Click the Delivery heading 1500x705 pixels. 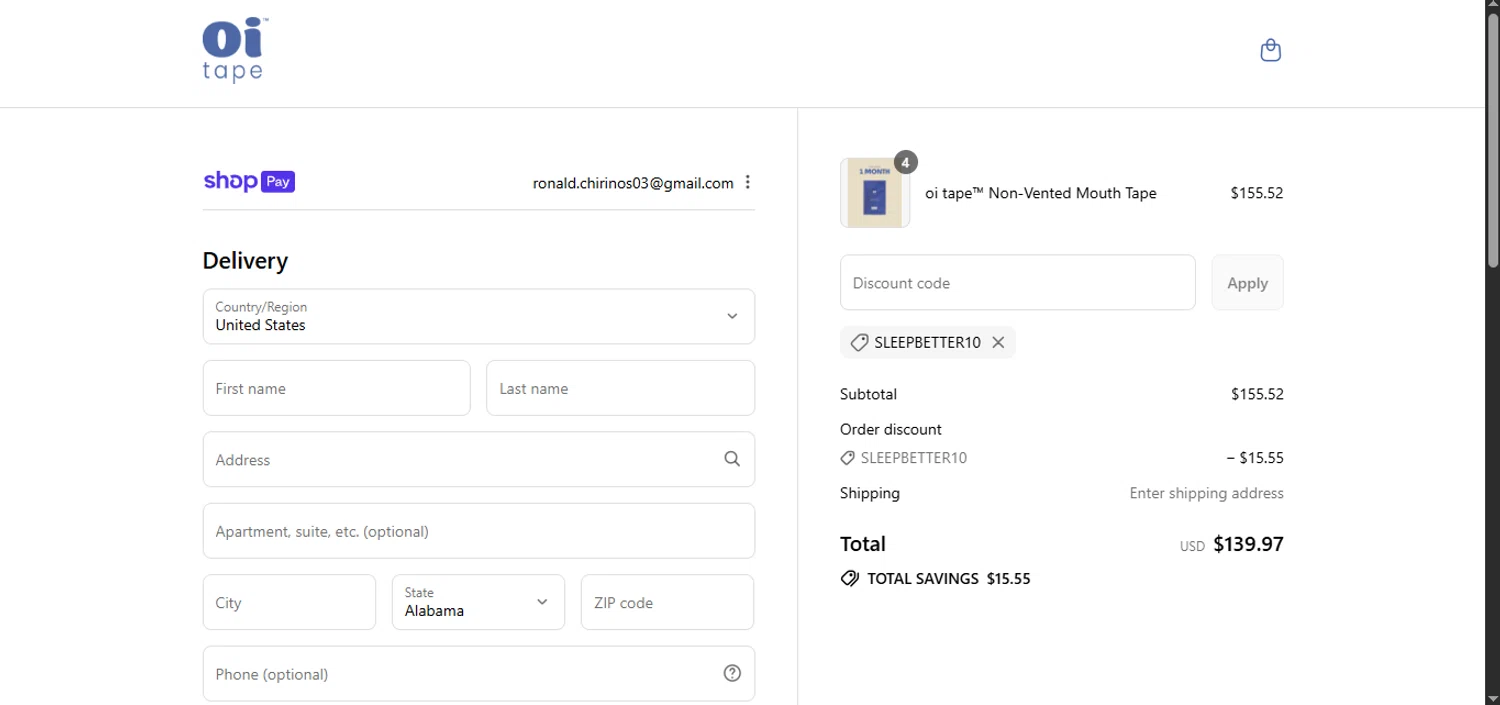click(x=245, y=261)
